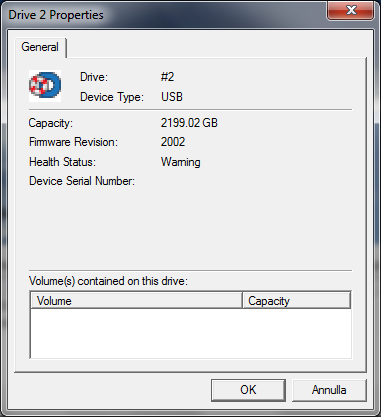Click the USB device type value
The width and height of the screenshot is (381, 417).
click(172, 97)
